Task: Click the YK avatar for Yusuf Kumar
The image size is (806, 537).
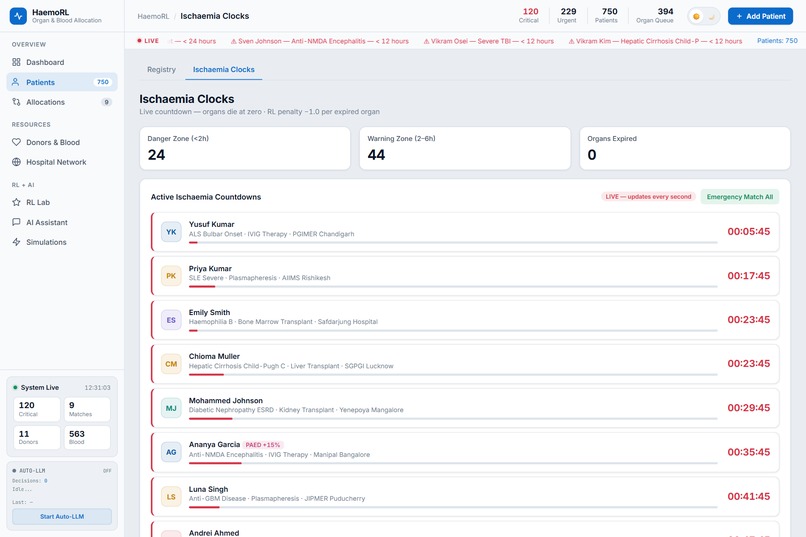Action: point(171,232)
